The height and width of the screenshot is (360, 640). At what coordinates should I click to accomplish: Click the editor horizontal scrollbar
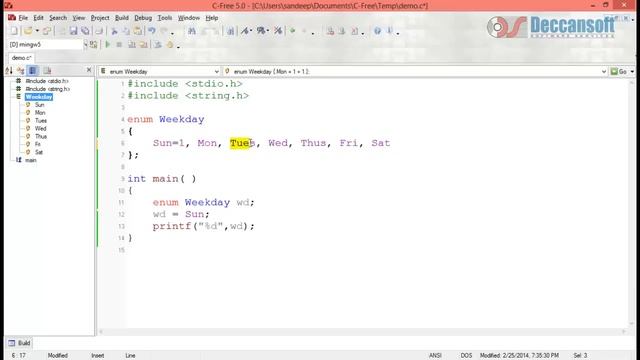click(362, 332)
